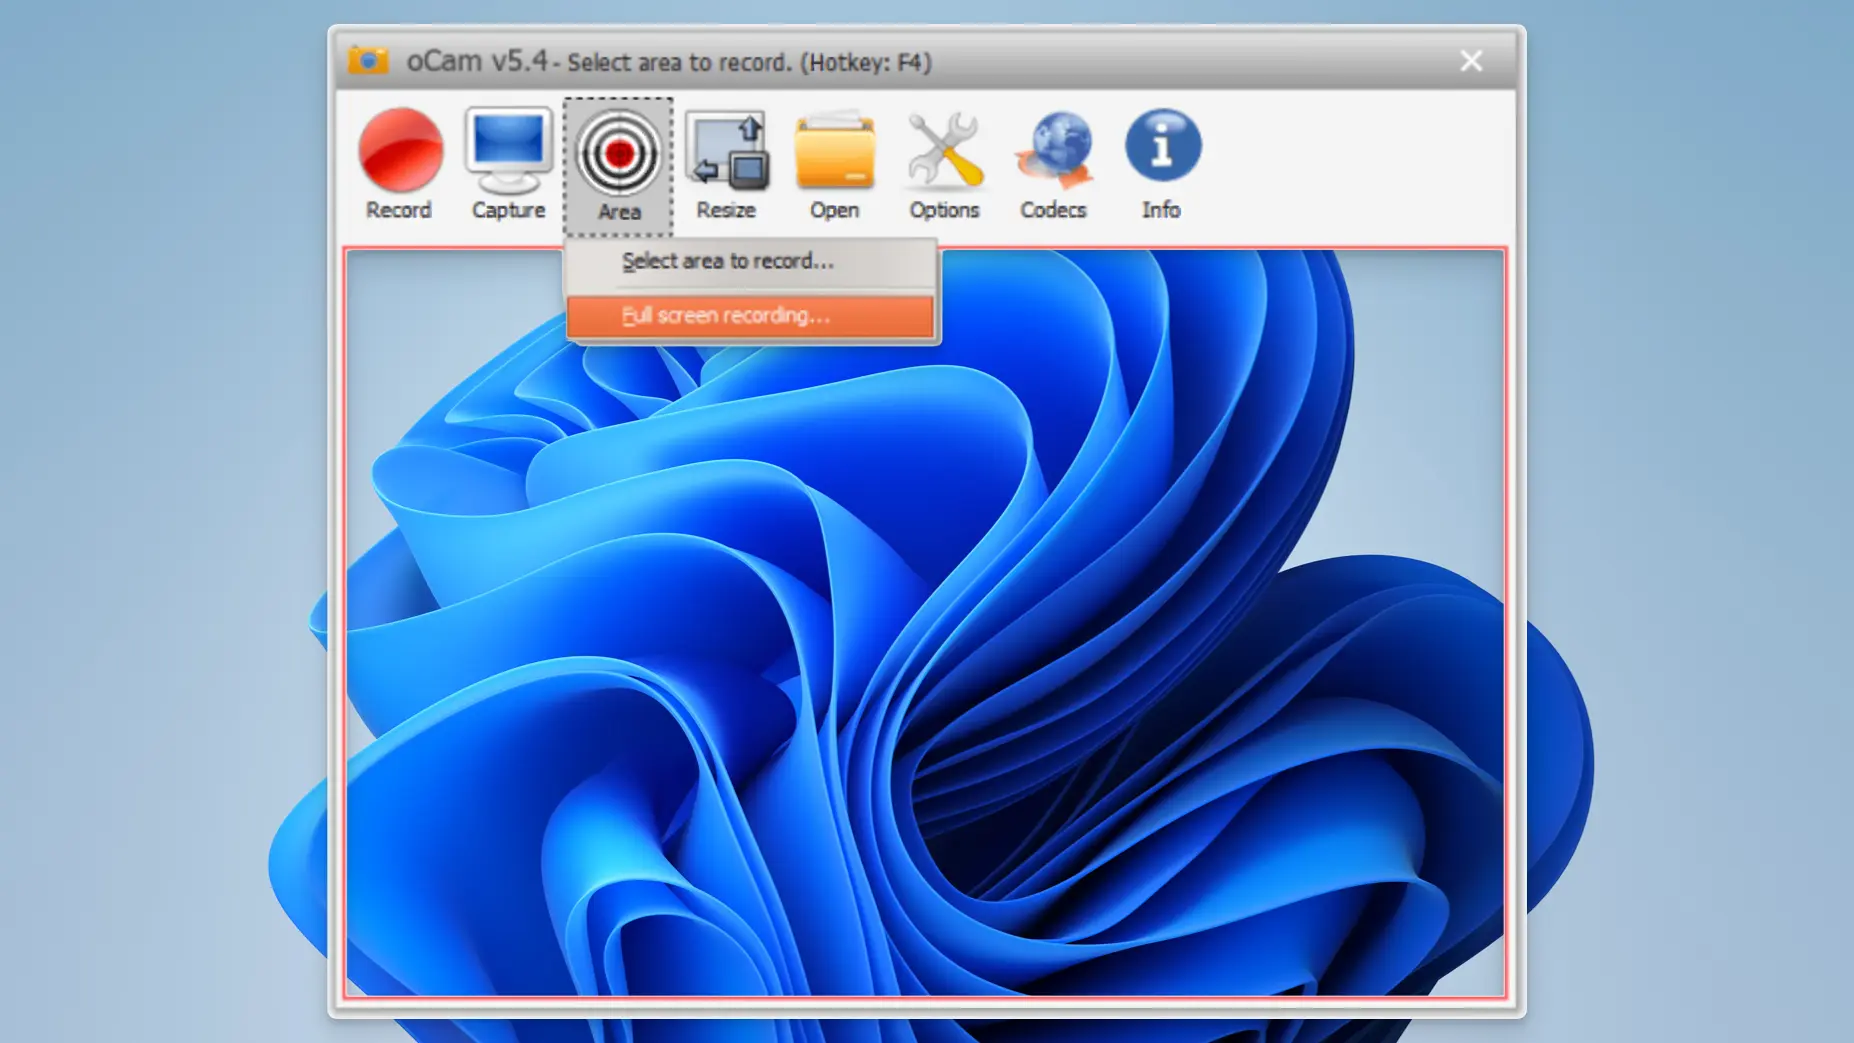Click the Capture monitor icon
The width and height of the screenshot is (1854, 1043).
508,150
